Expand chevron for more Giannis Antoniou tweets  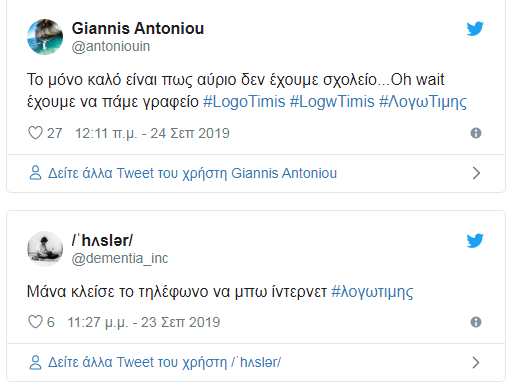click(476, 173)
